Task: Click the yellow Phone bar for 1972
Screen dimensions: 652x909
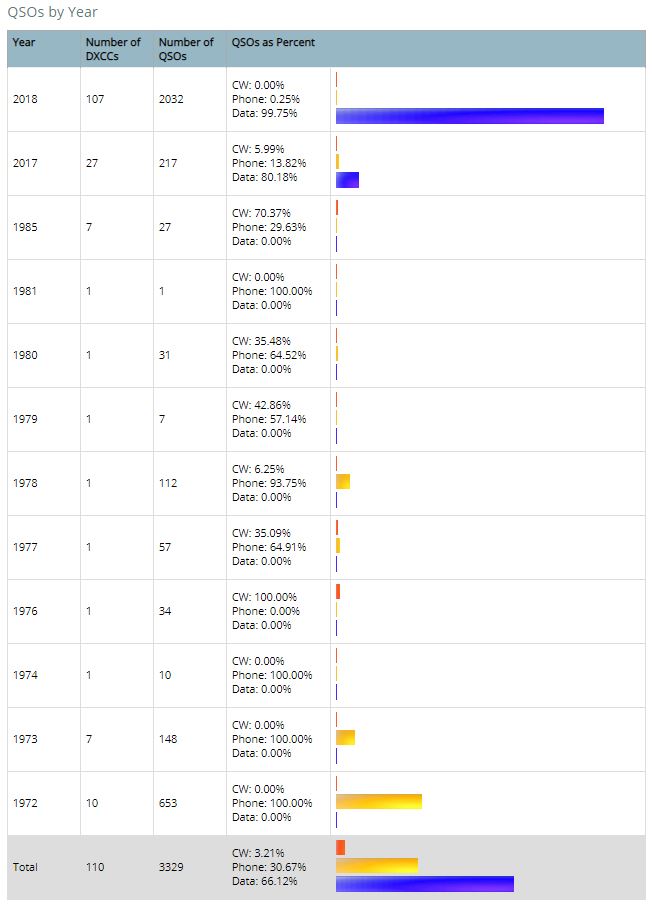Action: pyautogui.click(x=379, y=802)
